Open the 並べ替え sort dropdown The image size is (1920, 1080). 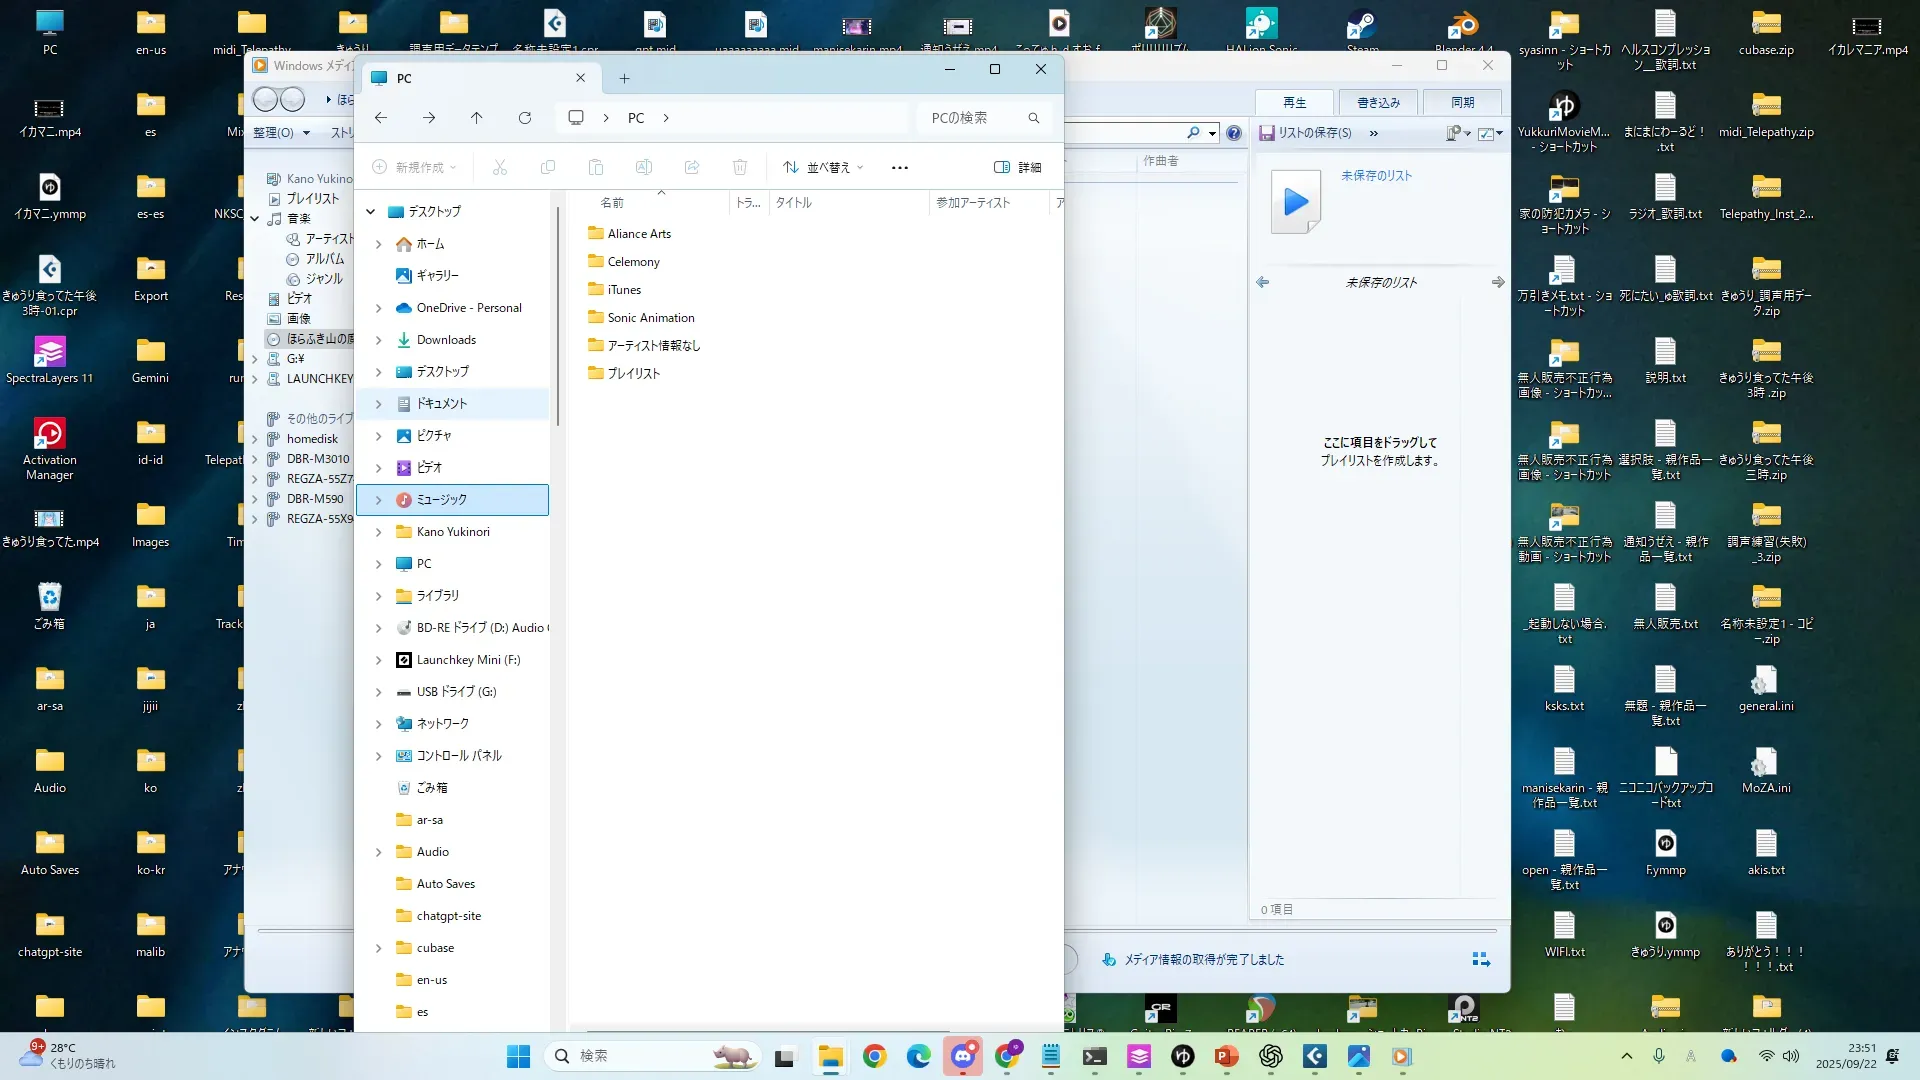[823, 167]
